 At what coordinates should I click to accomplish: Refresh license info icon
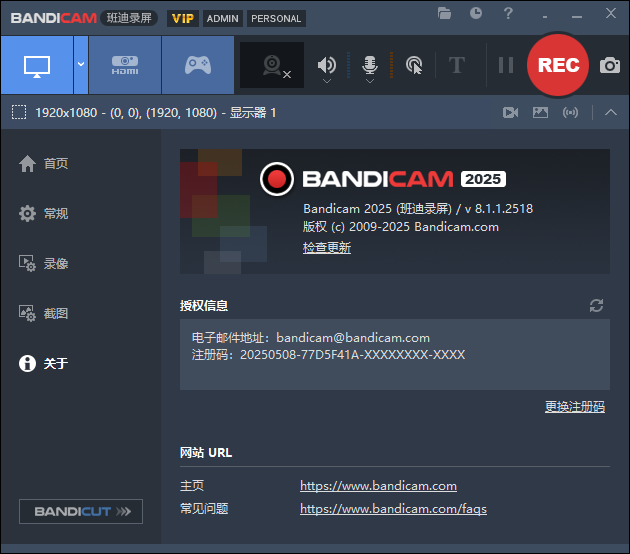pyautogui.click(x=596, y=305)
